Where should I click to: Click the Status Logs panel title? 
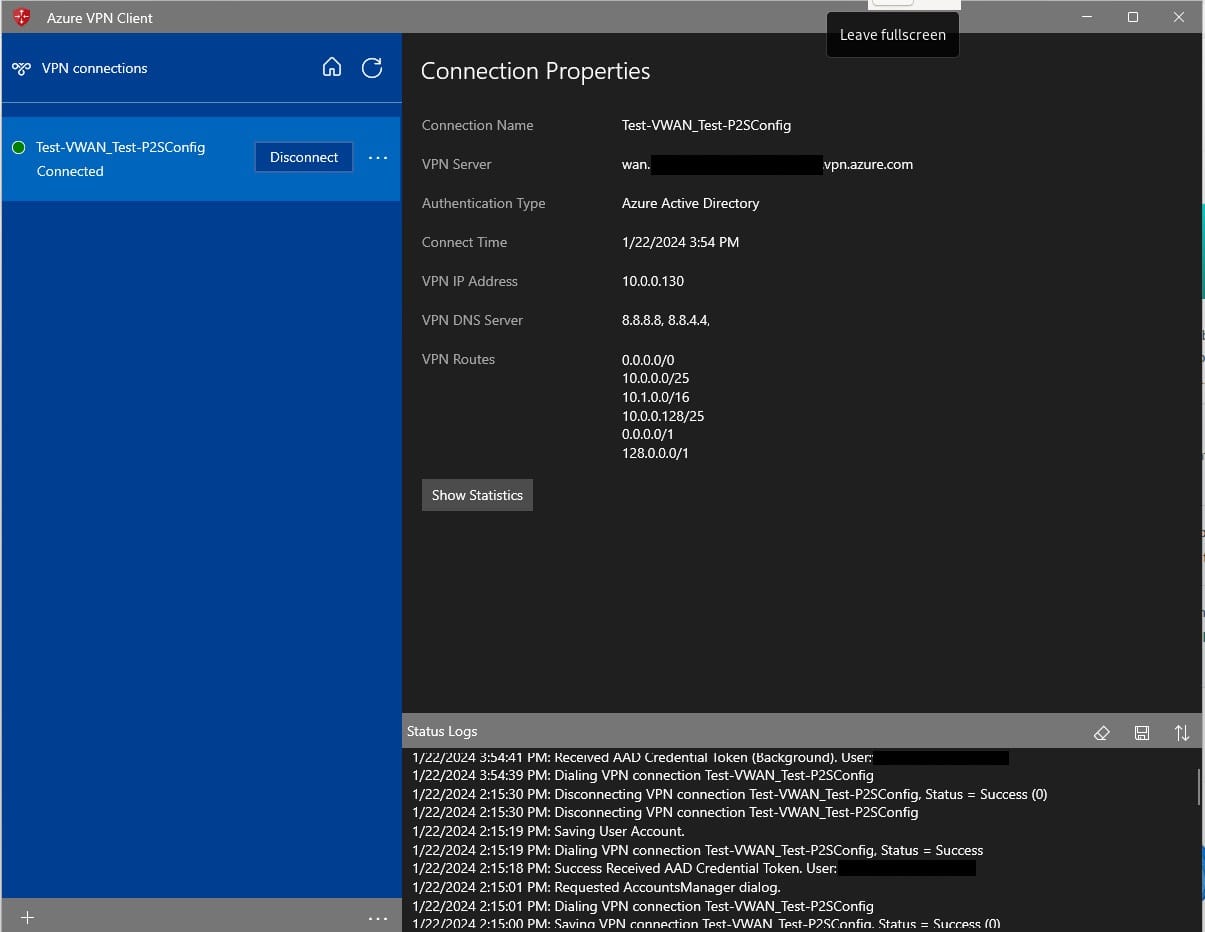coord(442,732)
